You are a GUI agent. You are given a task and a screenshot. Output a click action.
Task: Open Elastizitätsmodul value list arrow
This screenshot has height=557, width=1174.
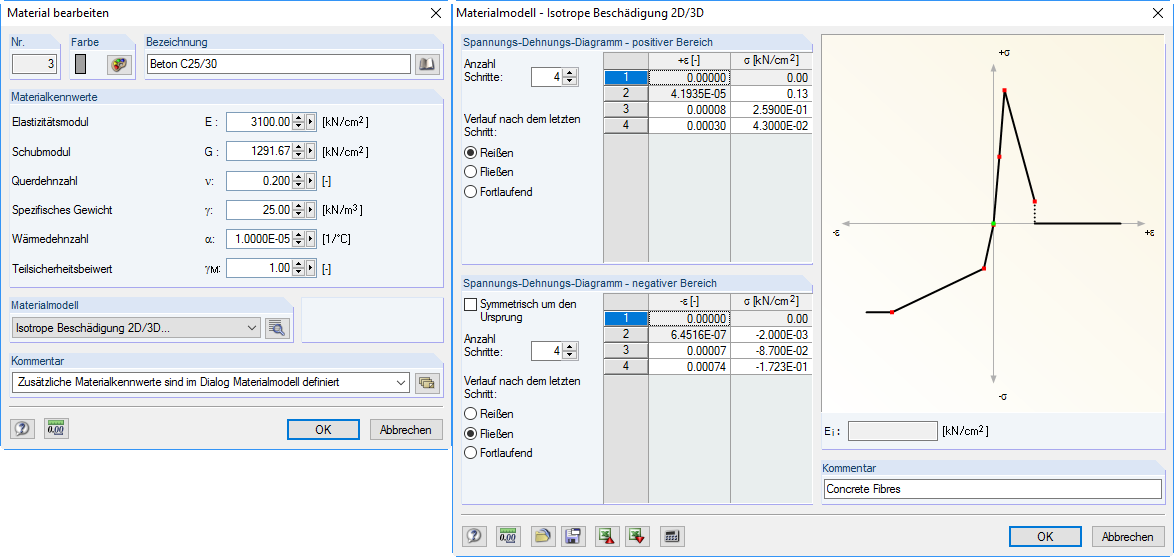coord(311,121)
